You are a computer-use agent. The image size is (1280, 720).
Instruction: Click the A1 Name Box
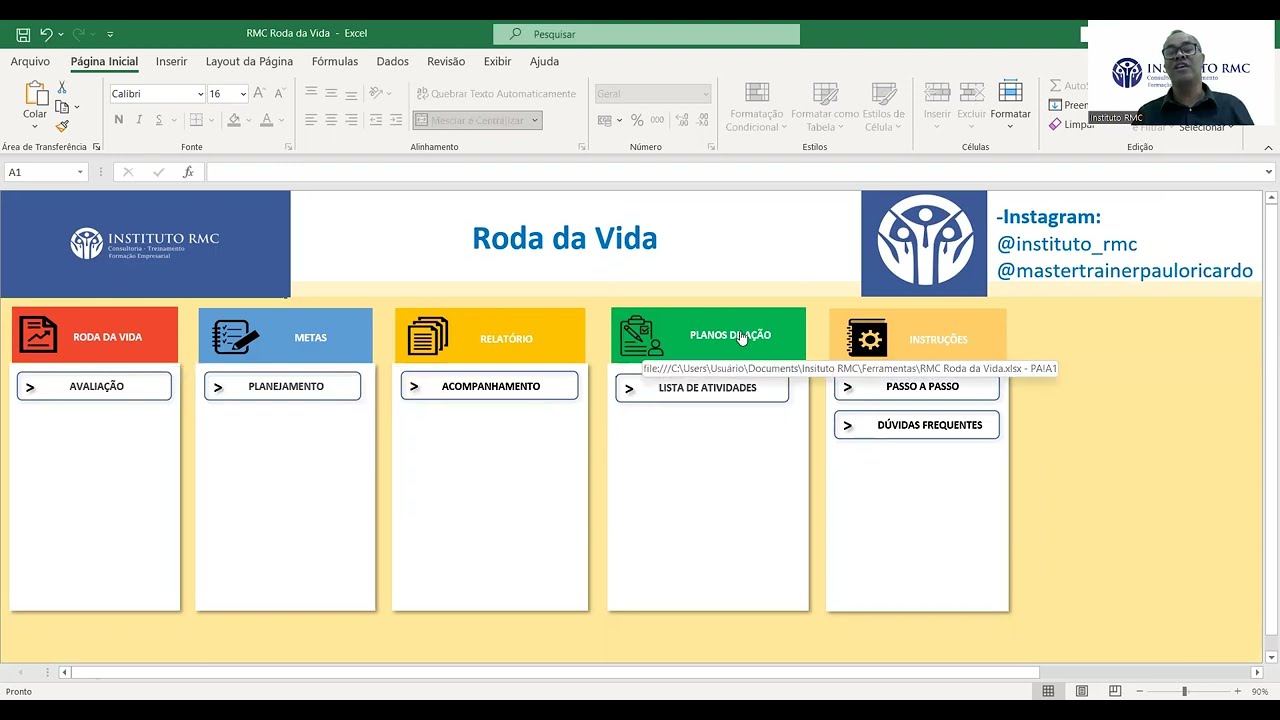[x=45, y=172]
